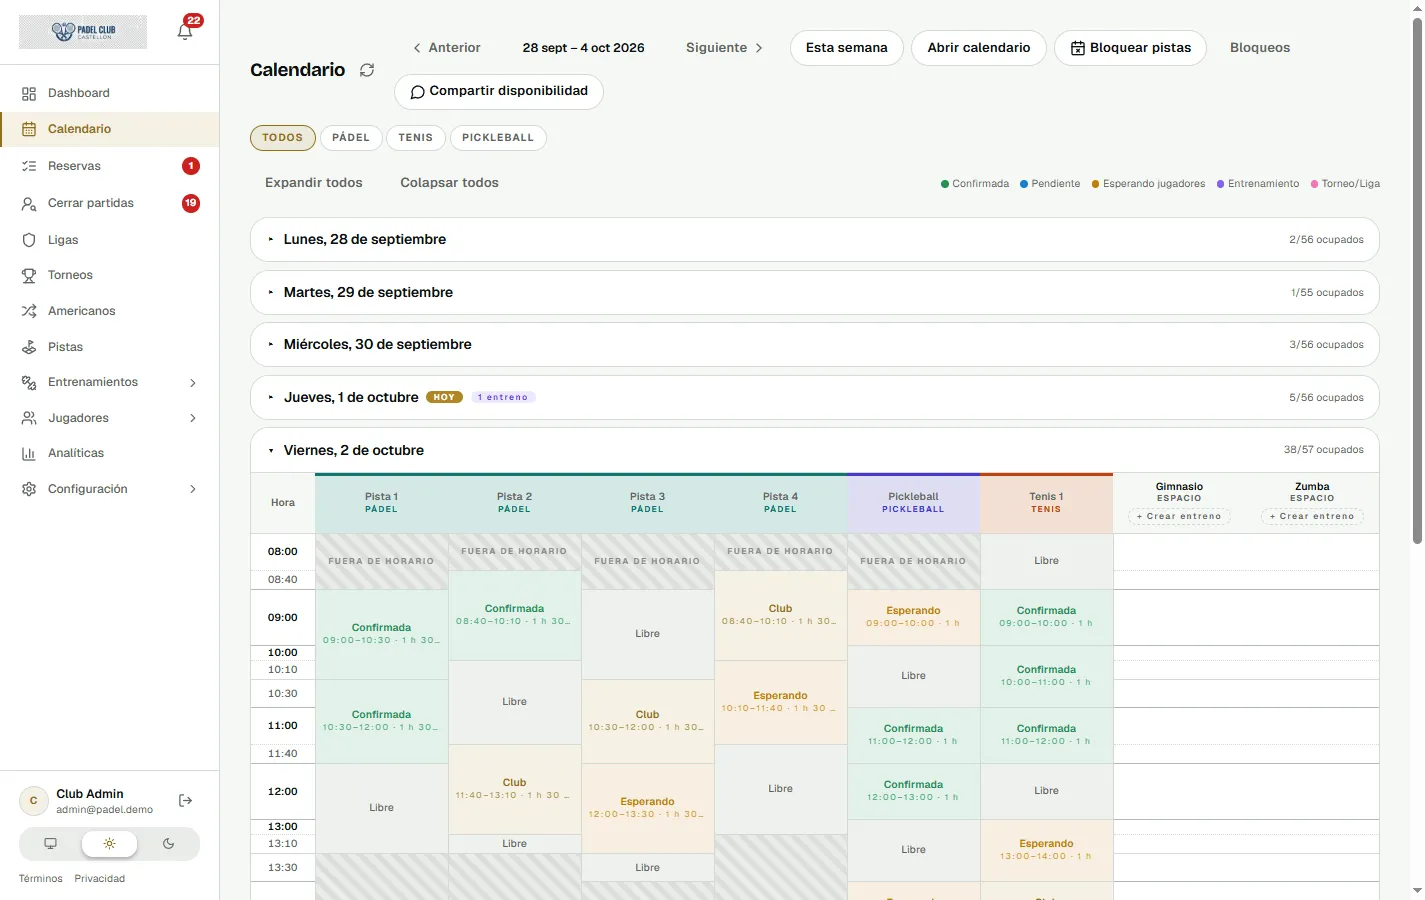Go to the next week (Siguiente)
1425x900 pixels.
click(x=725, y=48)
